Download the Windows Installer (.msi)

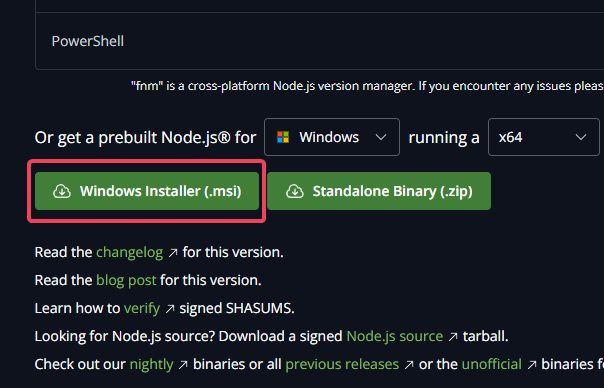coord(147,191)
